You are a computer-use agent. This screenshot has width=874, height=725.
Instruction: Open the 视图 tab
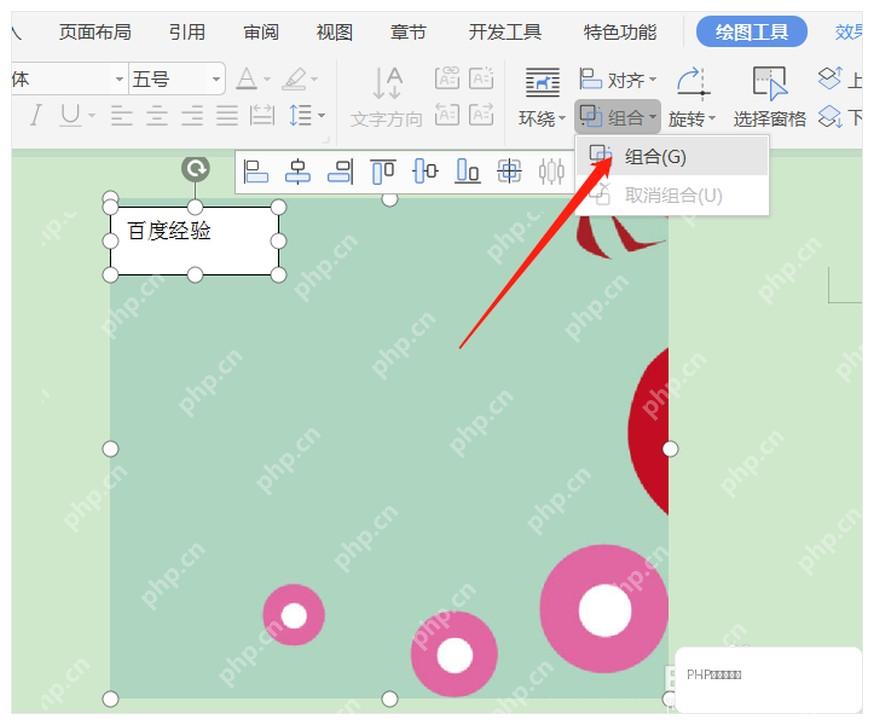pos(334,32)
